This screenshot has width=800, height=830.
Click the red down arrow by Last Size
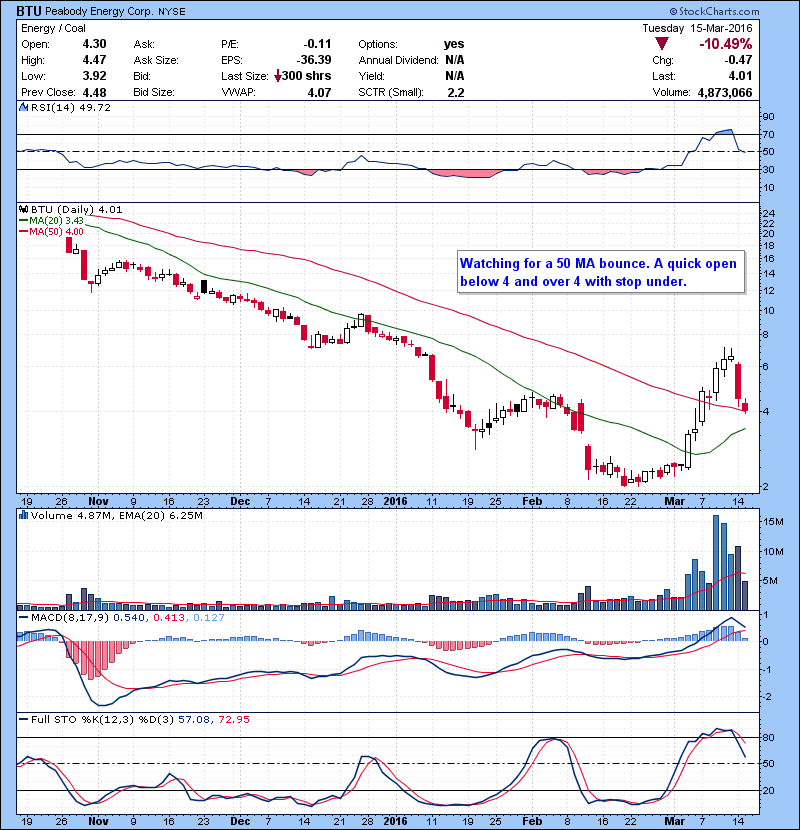point(277,76)
